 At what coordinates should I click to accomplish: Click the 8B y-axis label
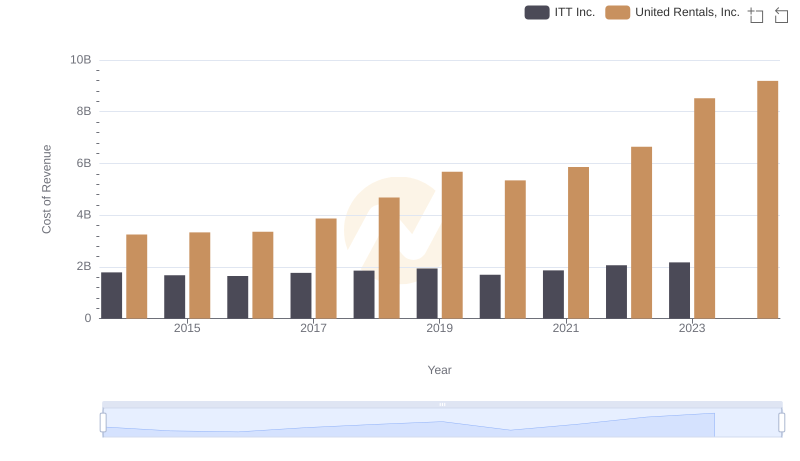click(84, 111)
